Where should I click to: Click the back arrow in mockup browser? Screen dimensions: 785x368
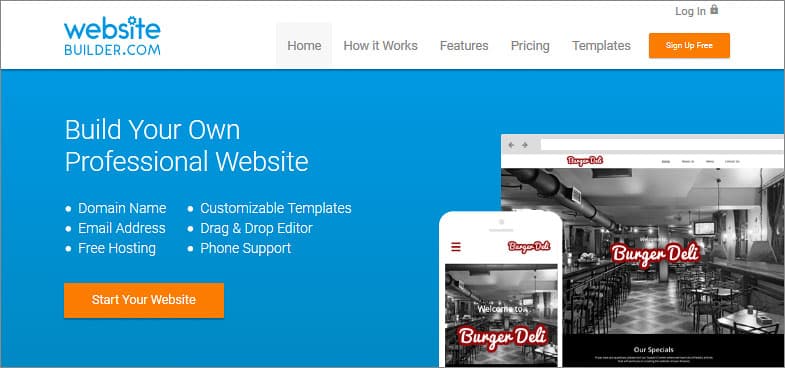[x=511, y=145]
